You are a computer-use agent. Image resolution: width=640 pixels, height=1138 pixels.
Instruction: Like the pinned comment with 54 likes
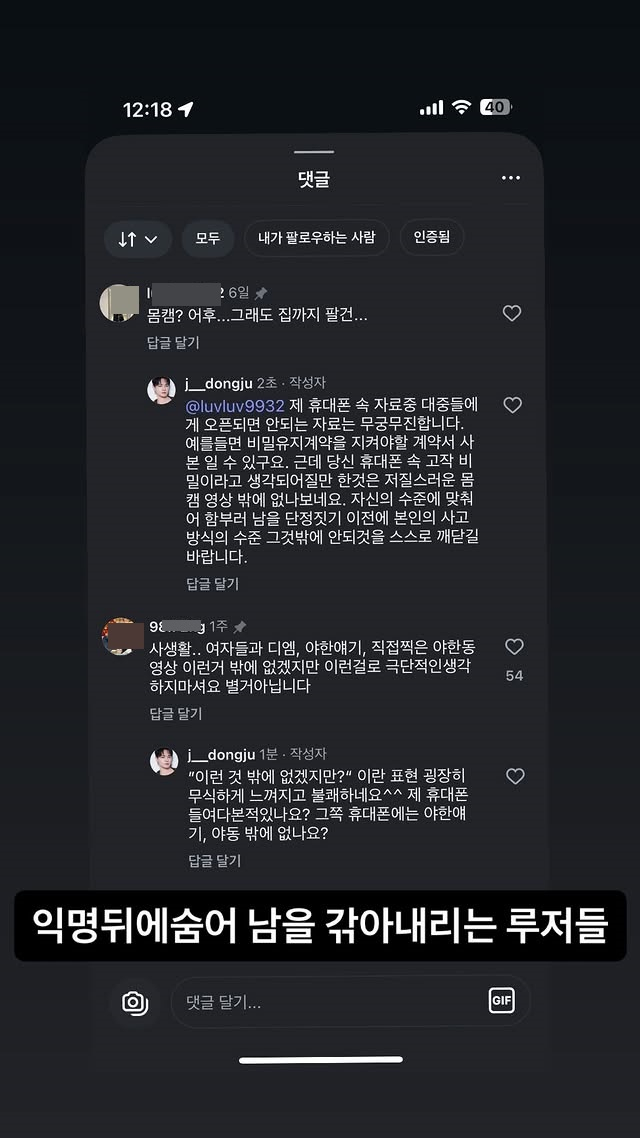514,647
